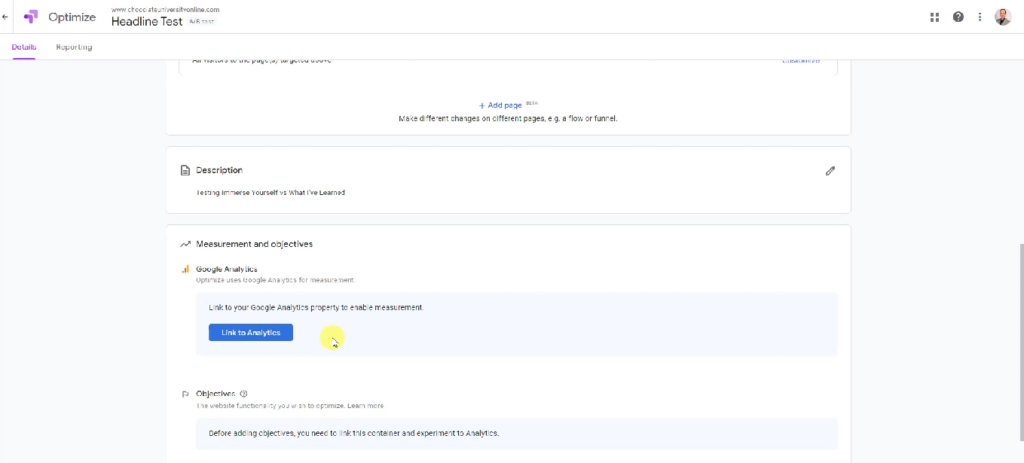Open the Google apps grid
1024x463 pixels.
[935, 18]
